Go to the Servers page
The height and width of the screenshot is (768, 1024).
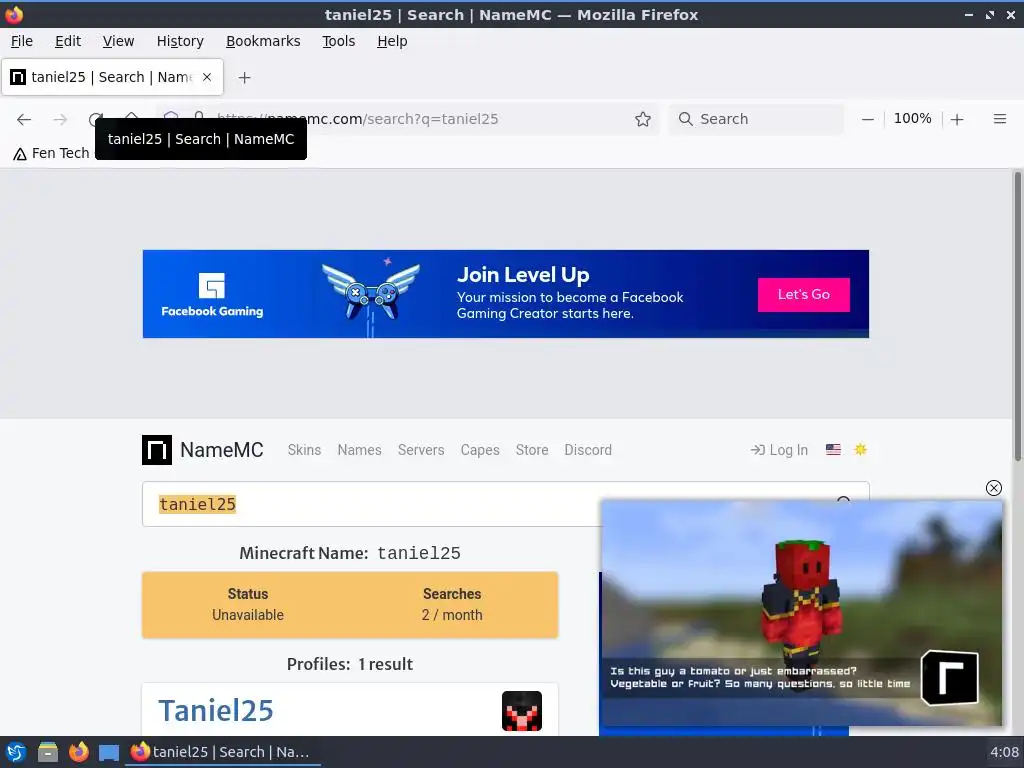(421, 450)
